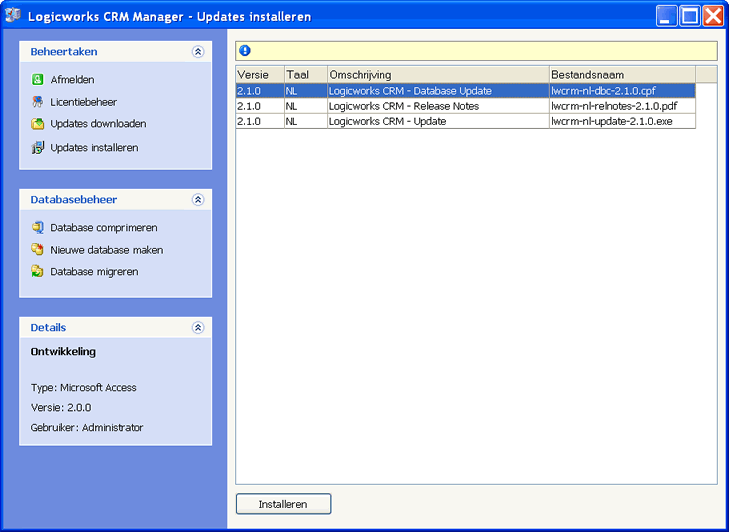The height and width of the screenshot is (532, 729).
Task: Click file name lwcrm-nl-relnotes-2.1.0.pdf
Action: (x=614, y=106)
